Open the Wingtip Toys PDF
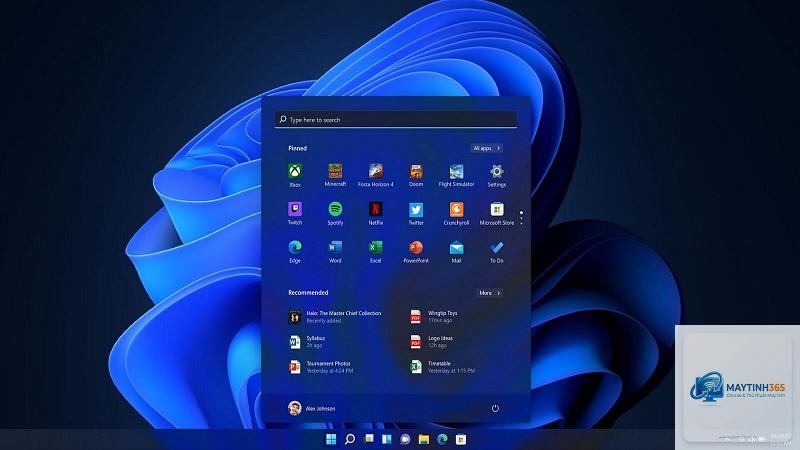The height and width of the screenshot is (450, 800). click(x=434, y=317)
